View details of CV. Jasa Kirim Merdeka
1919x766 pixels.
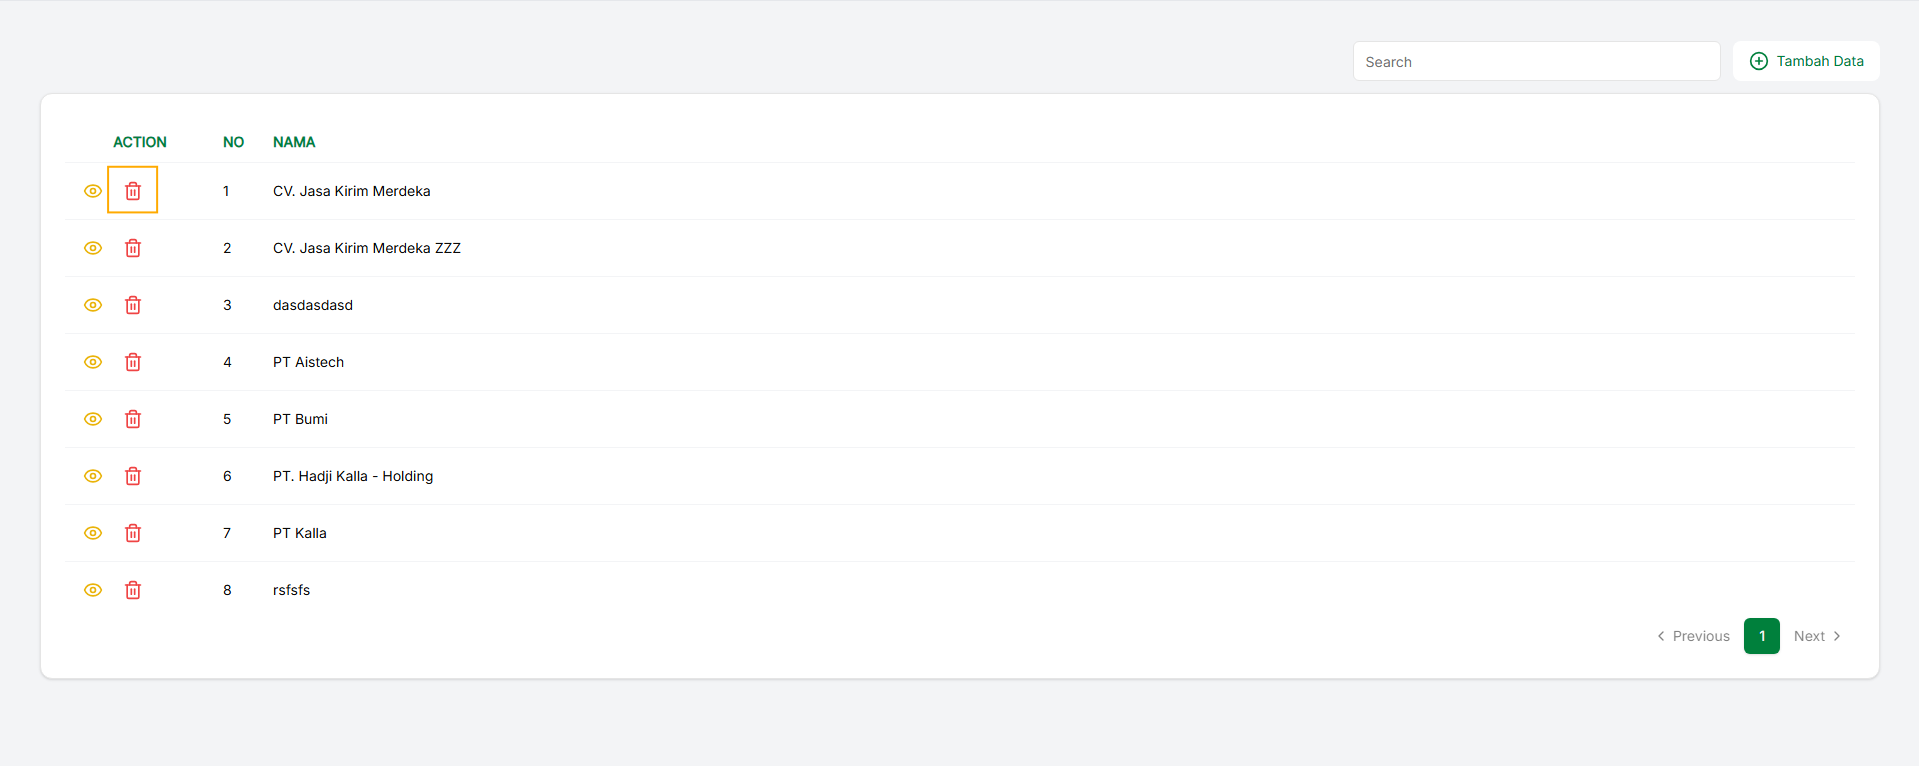tap(93, 191)
